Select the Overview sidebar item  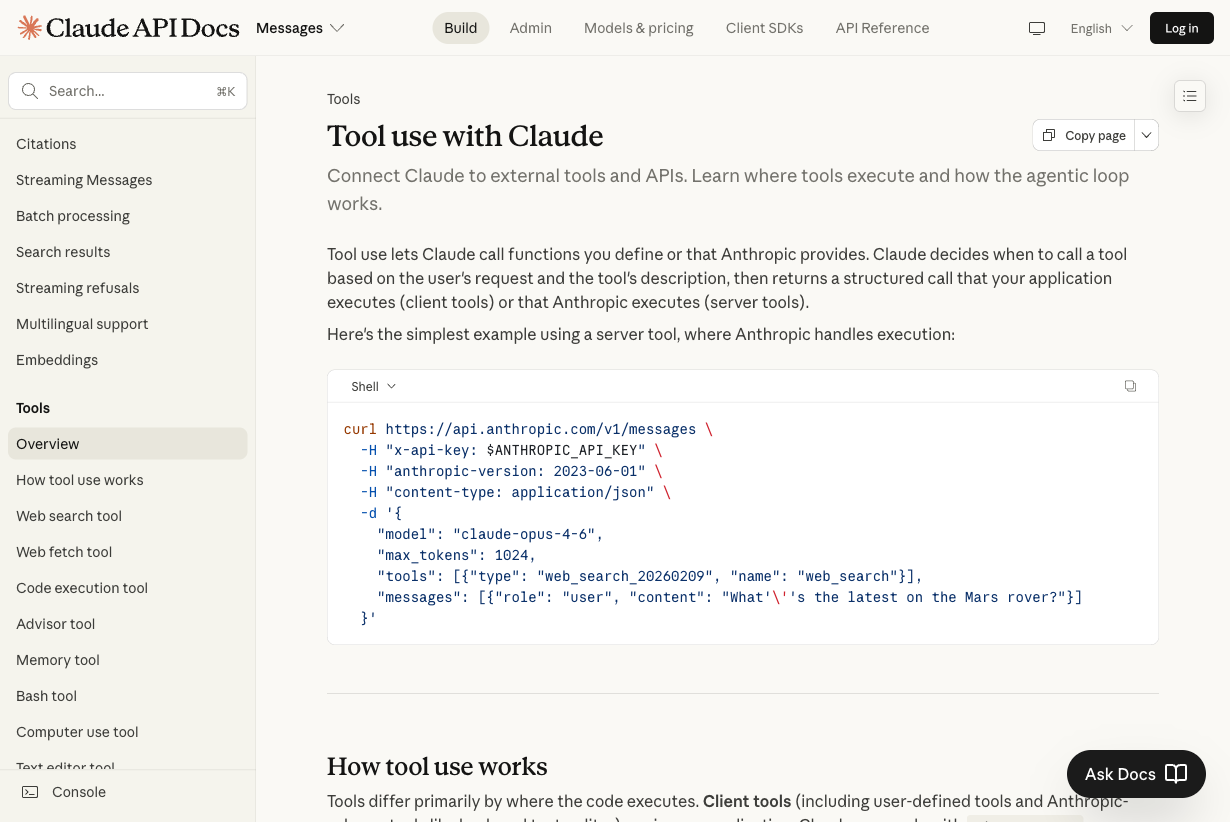pos(128,444)
